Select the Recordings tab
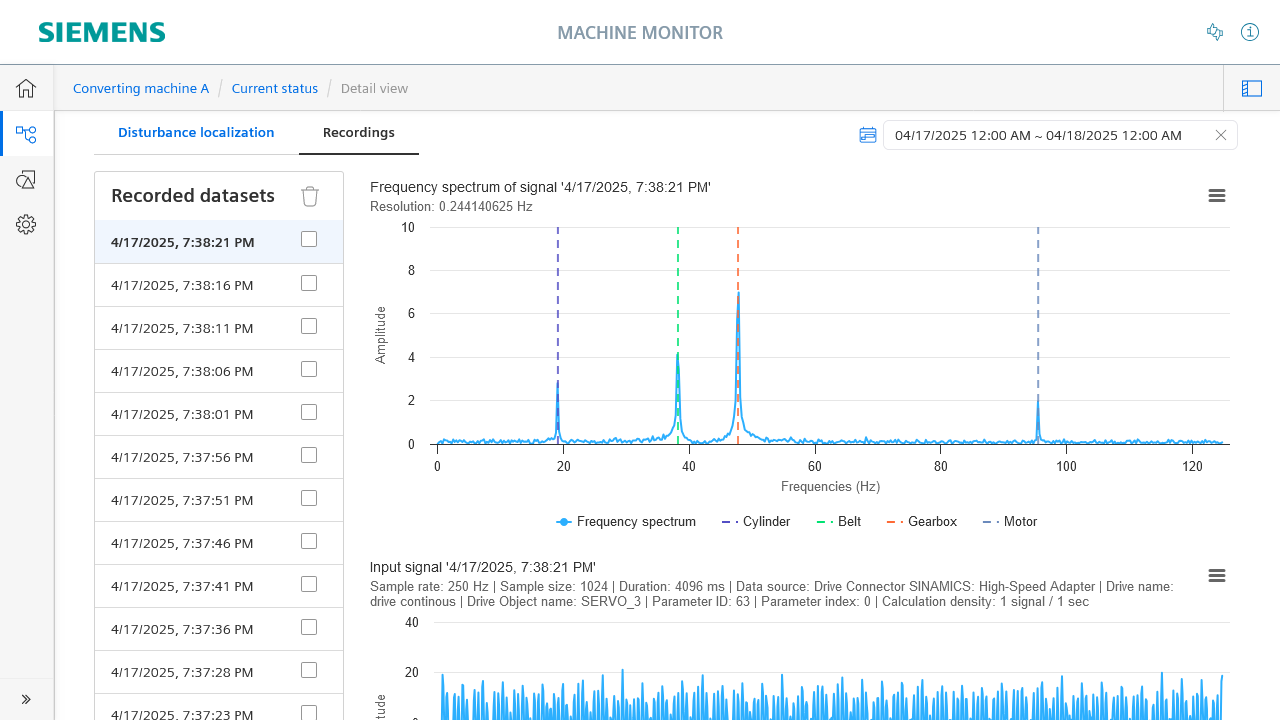This screenshot has height=720, width=1280. [359, 133]
